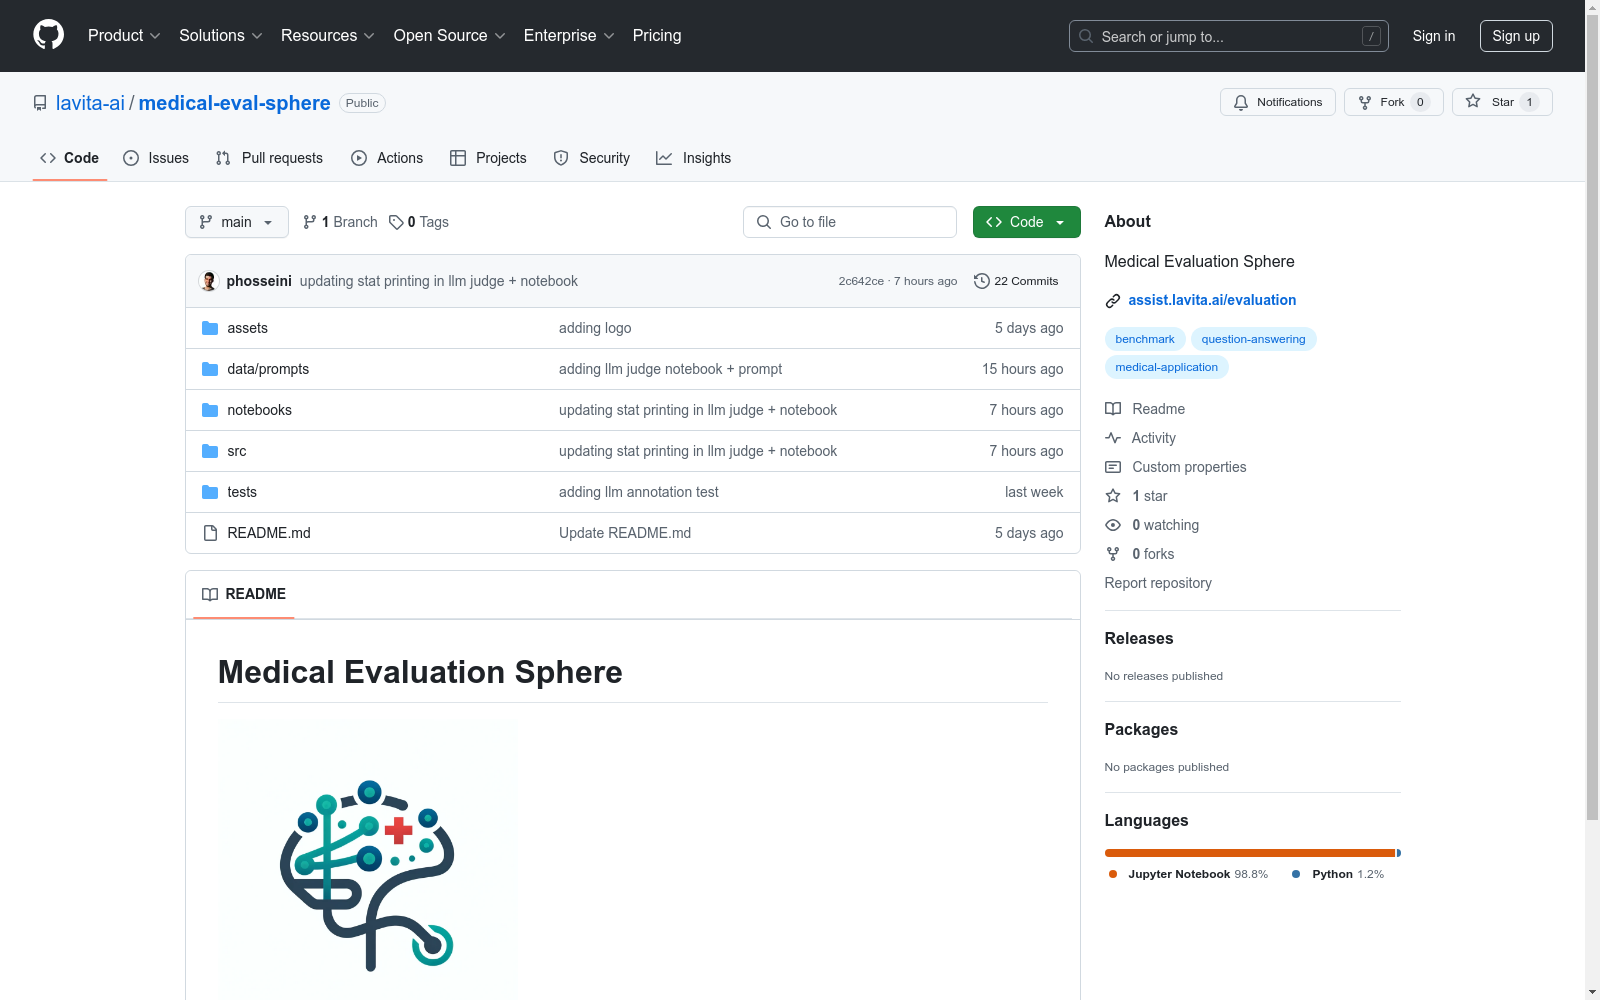Open the 2c642ce commit hash link

(861, 281)
